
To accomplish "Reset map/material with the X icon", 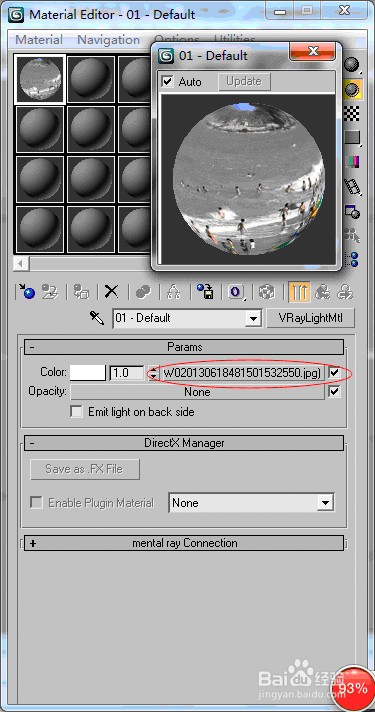I will coord(111,291).
